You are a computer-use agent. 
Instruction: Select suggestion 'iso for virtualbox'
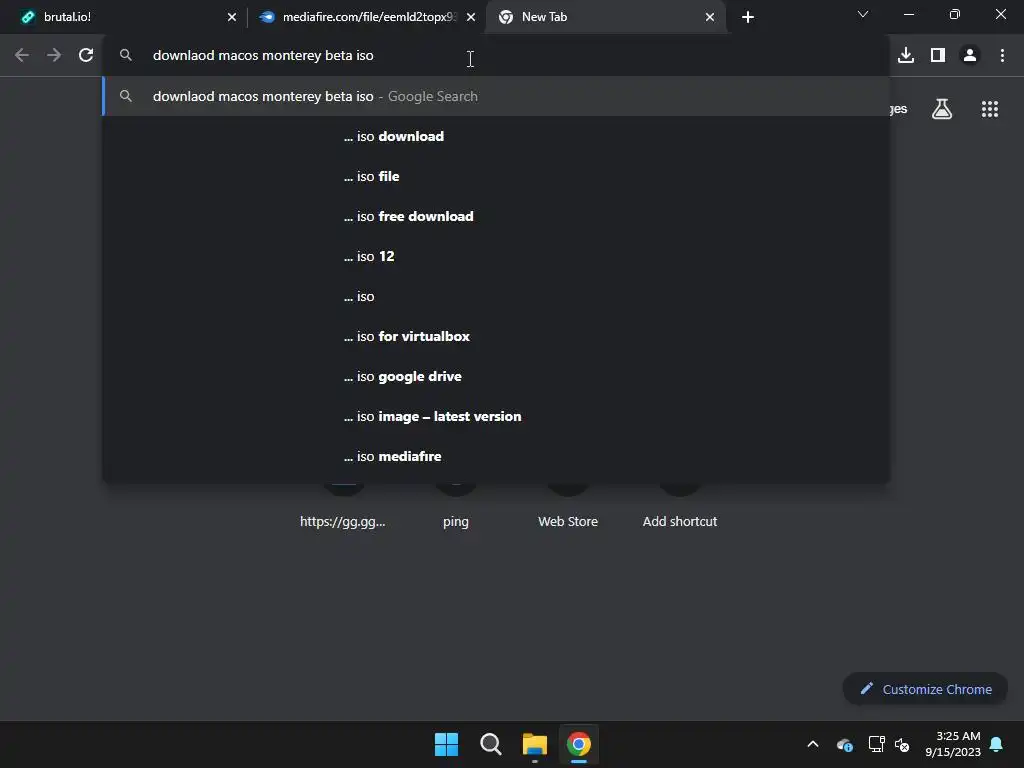point(496,336)
